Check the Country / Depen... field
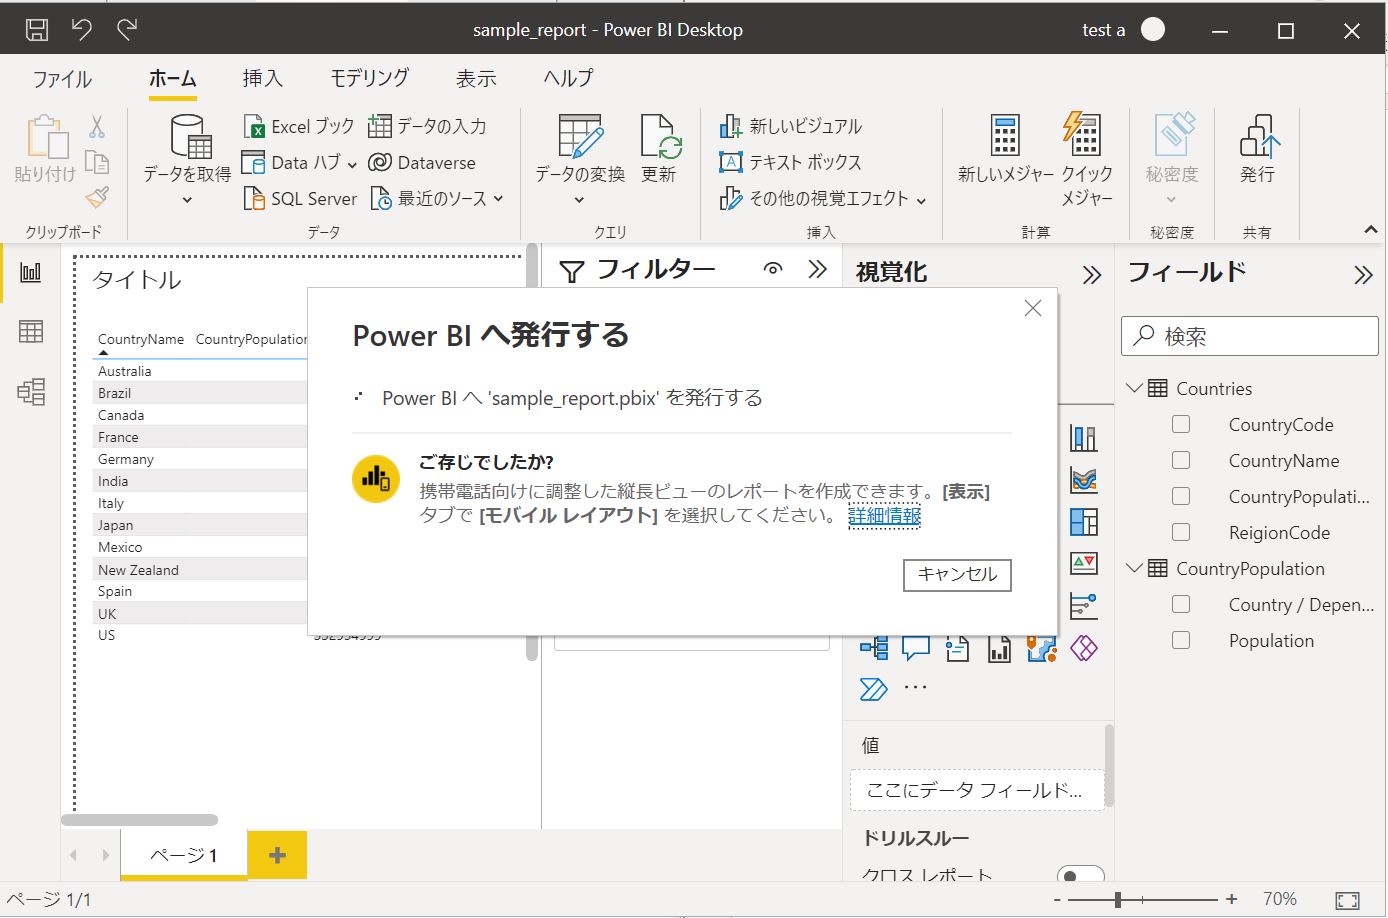This screenshot has height=918, width=1388. [1181, 605]
